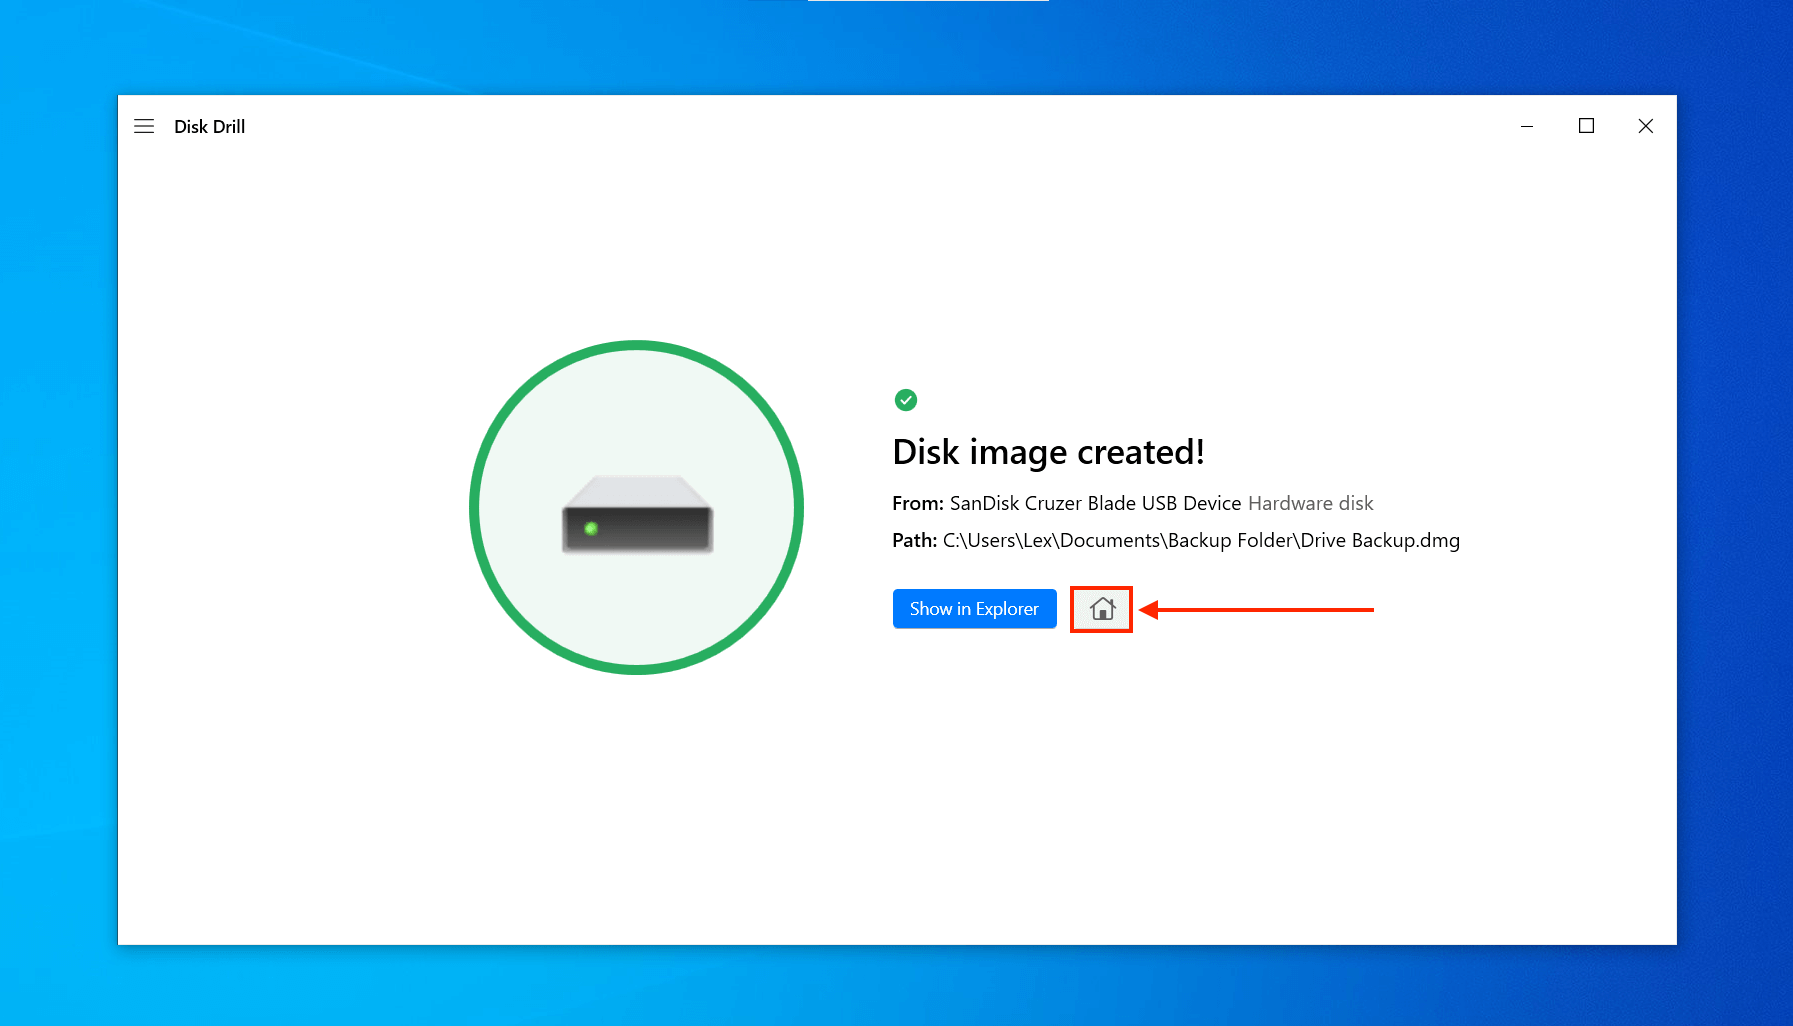Image resolution: width=1793 pixels, height=1026 pixels.
Task: Select the 'Disk image created!' heading
Action: [x=1048, y=452]
